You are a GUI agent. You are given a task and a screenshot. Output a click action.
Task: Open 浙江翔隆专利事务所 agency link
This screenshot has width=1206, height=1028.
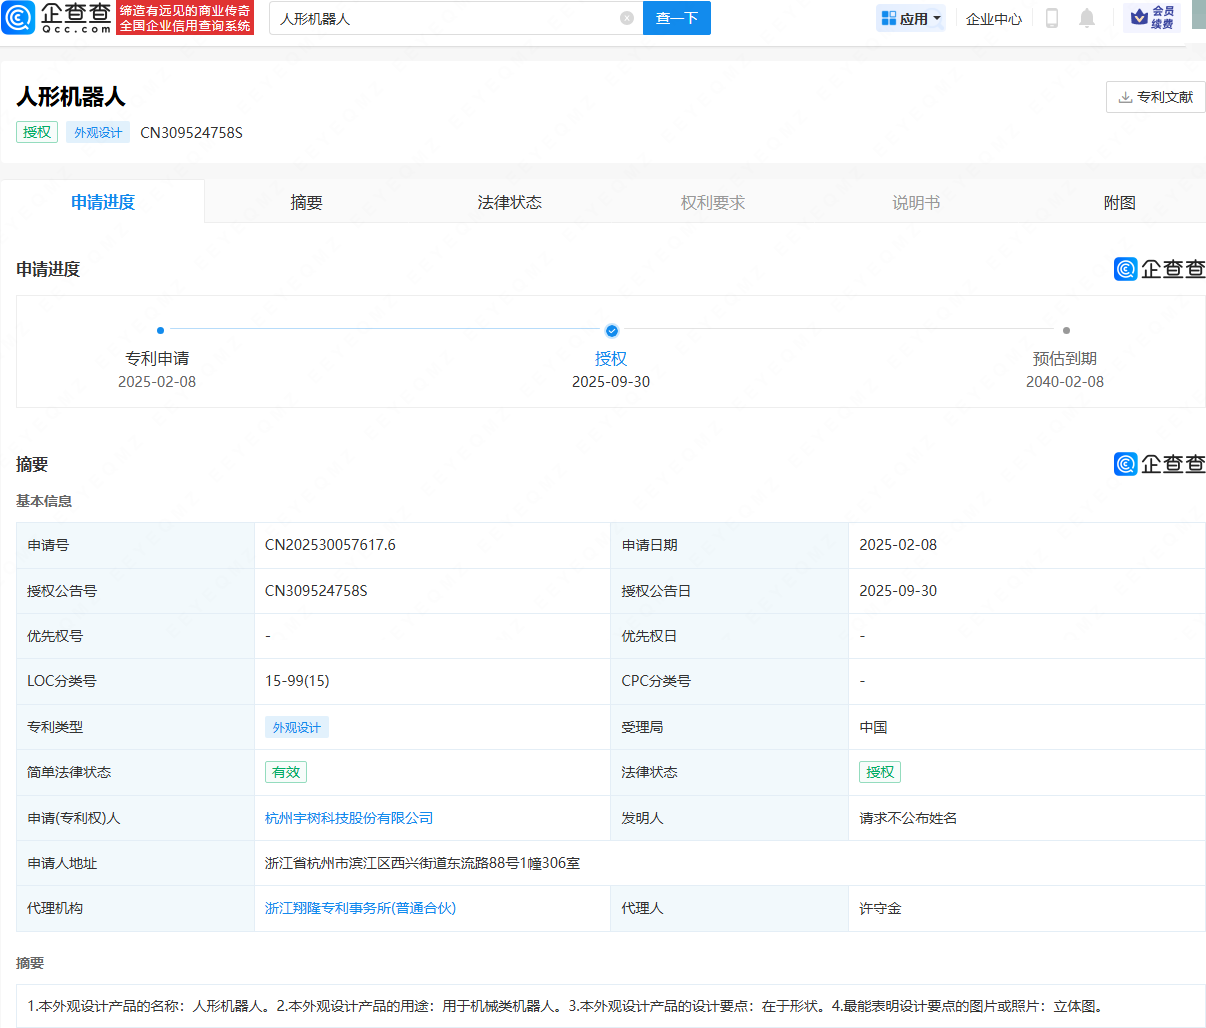coord(360,908)
